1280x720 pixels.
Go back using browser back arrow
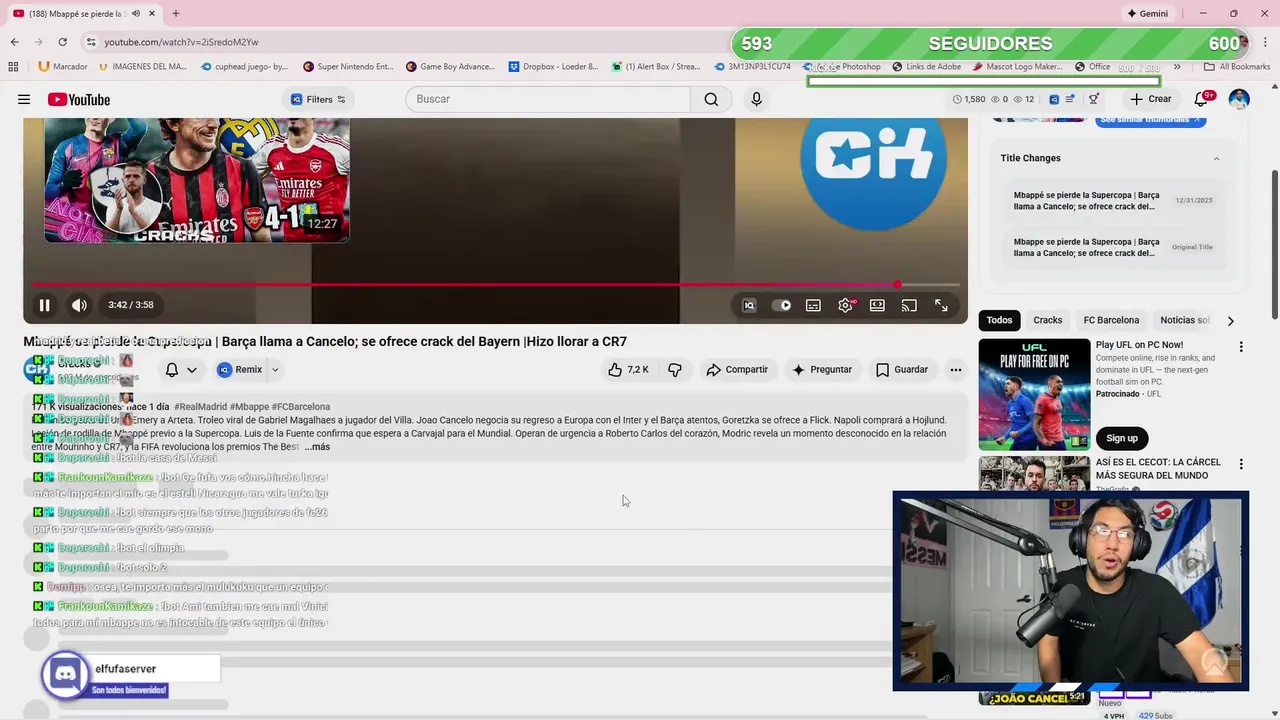[x=14, y=42]
